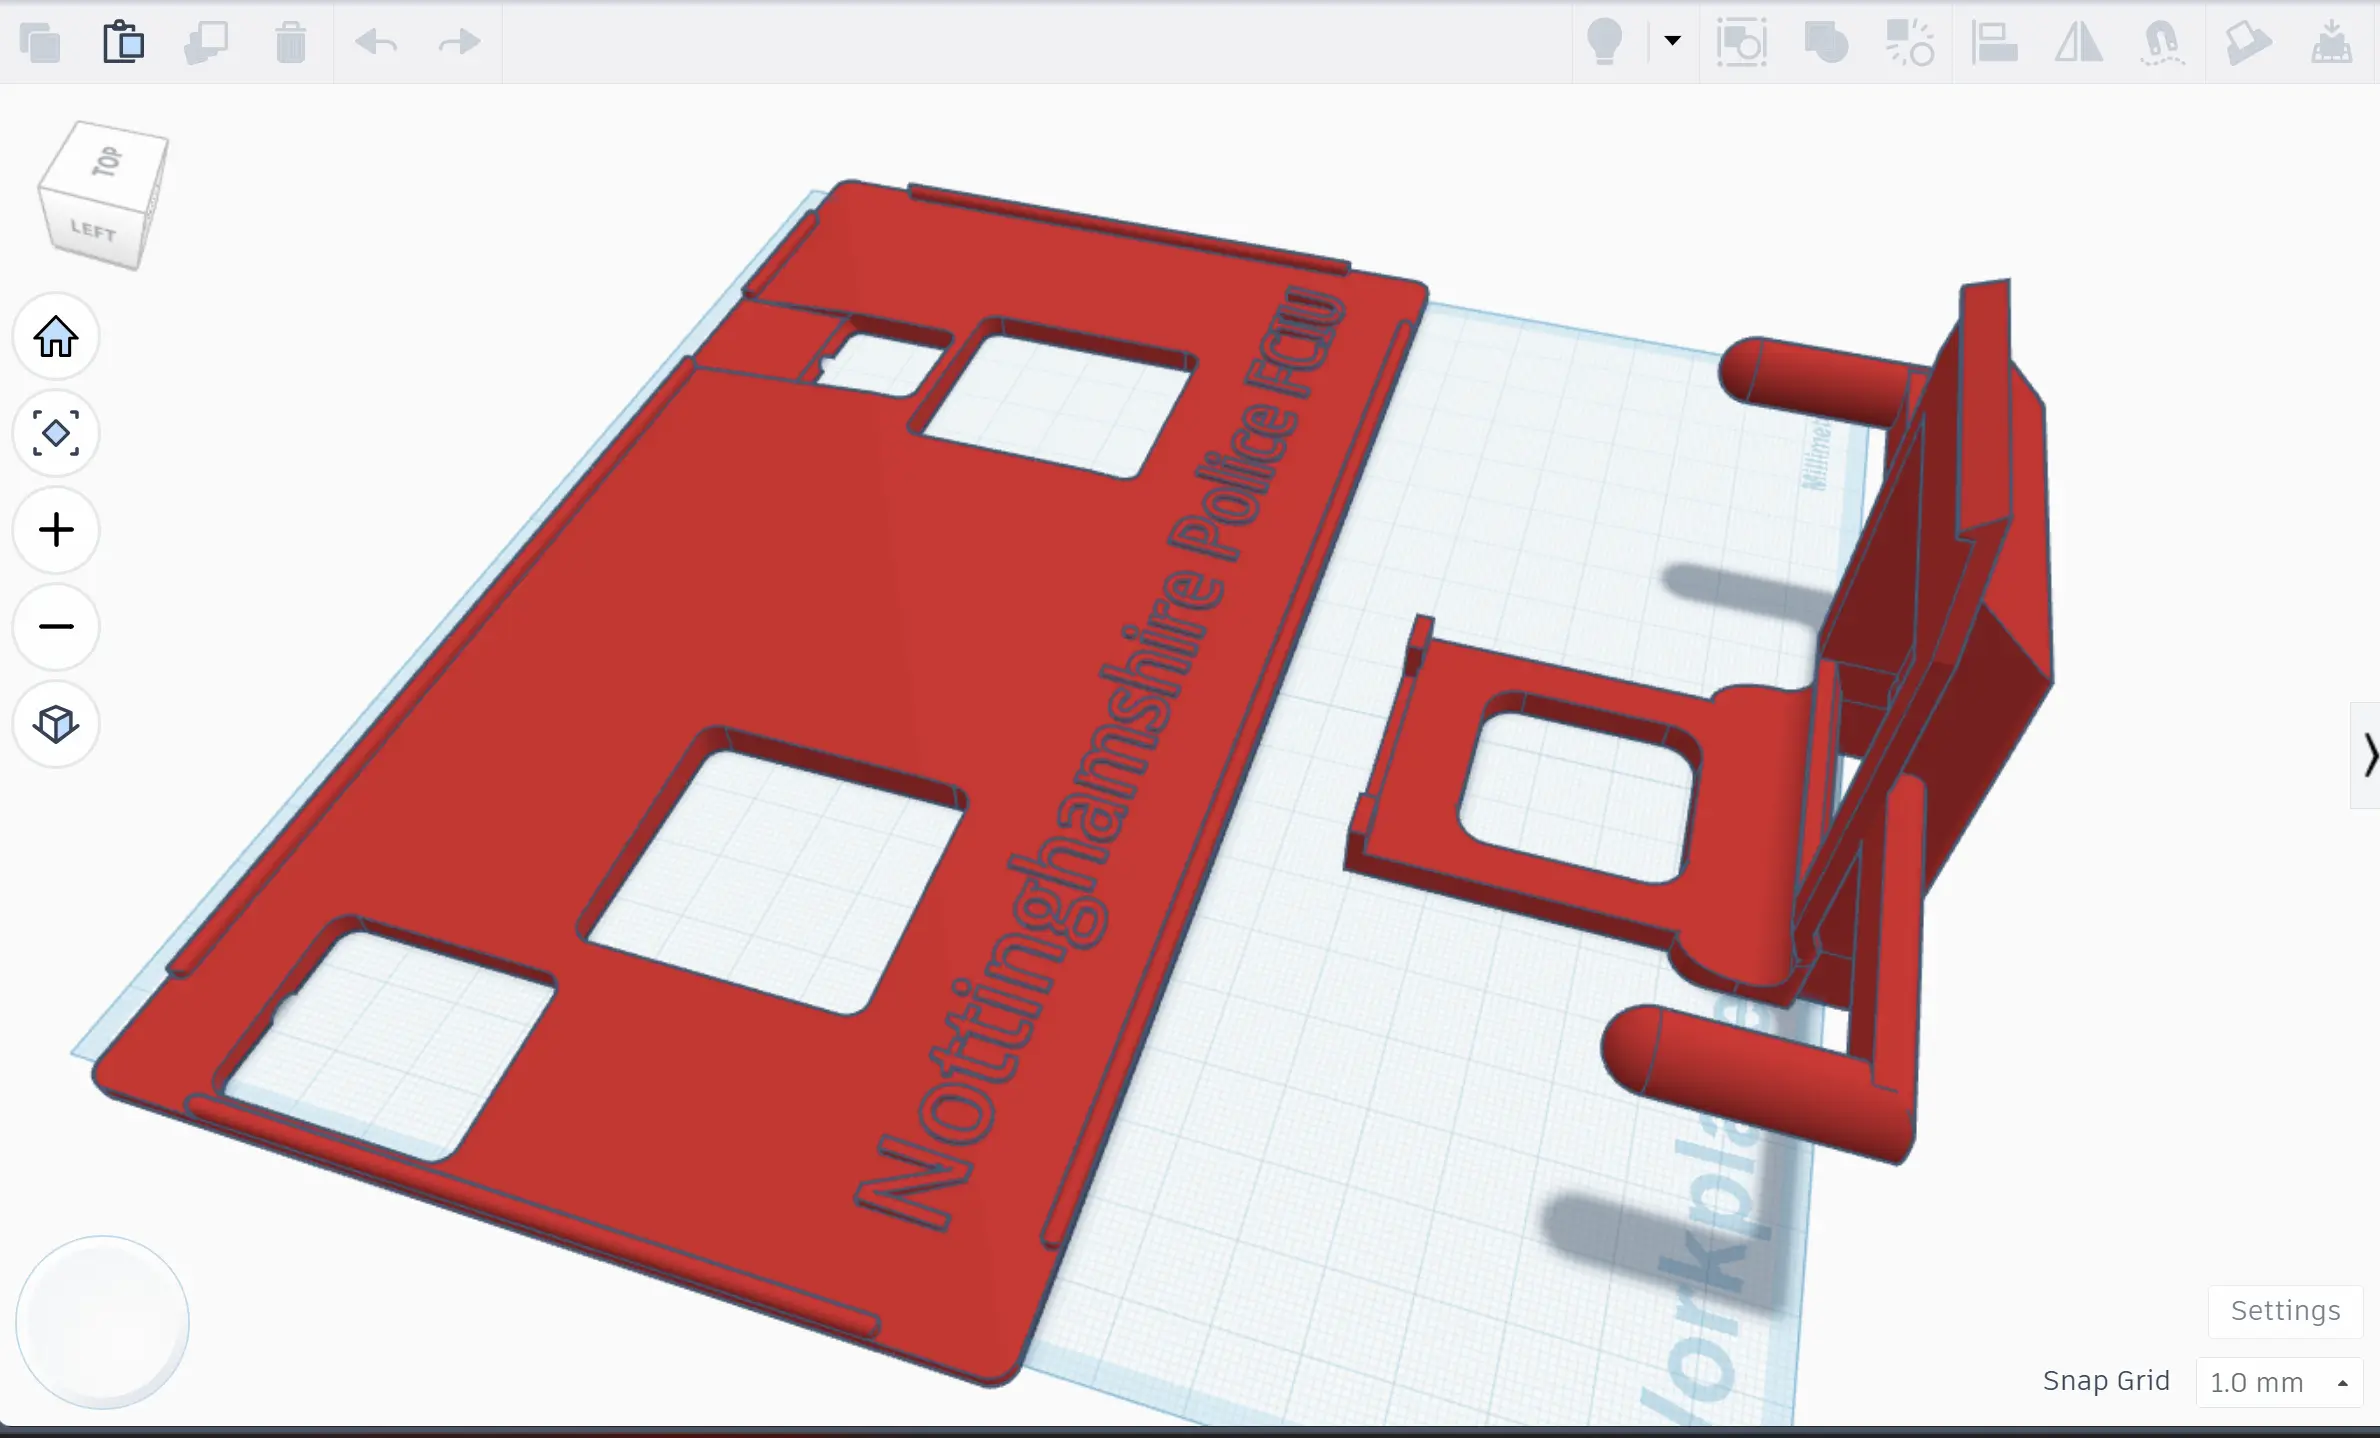Open the Snap Grid 1.0 mm dropdown
2380x1438 pixels.
click(x=2279, y=1382)
